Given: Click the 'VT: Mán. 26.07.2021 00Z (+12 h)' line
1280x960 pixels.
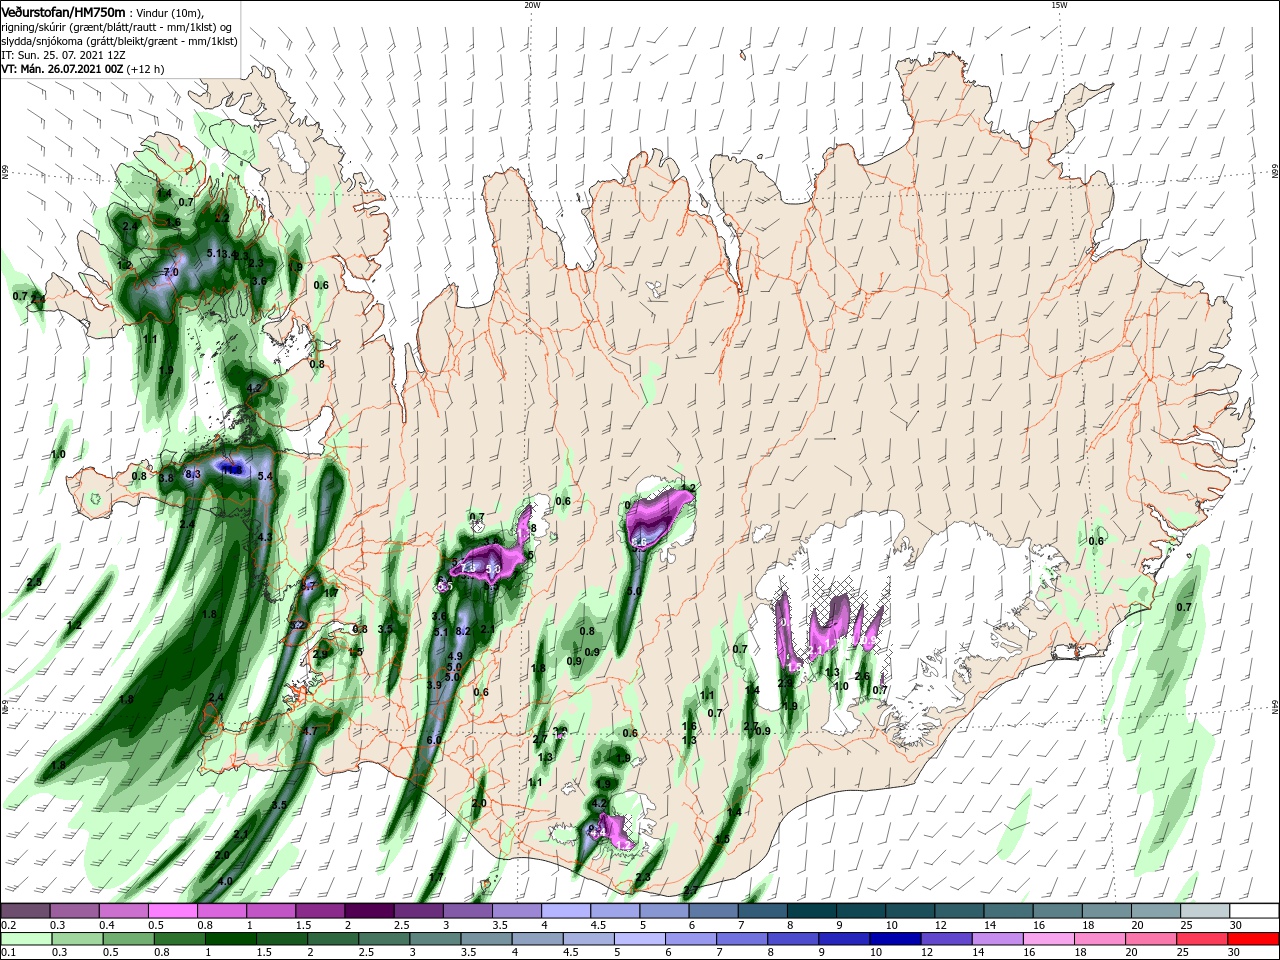Looking at the screenshot, I should pos(82,69).
